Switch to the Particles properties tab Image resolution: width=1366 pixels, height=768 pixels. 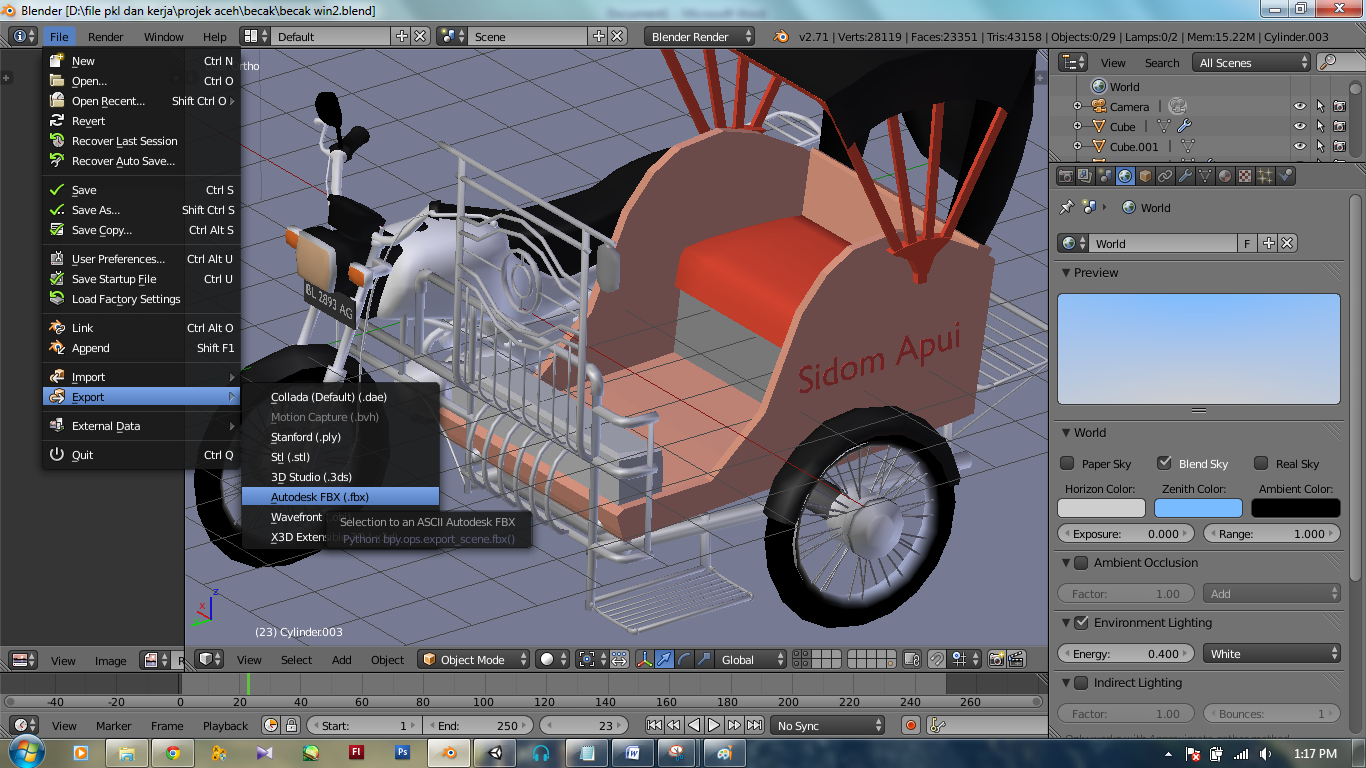1266,175
